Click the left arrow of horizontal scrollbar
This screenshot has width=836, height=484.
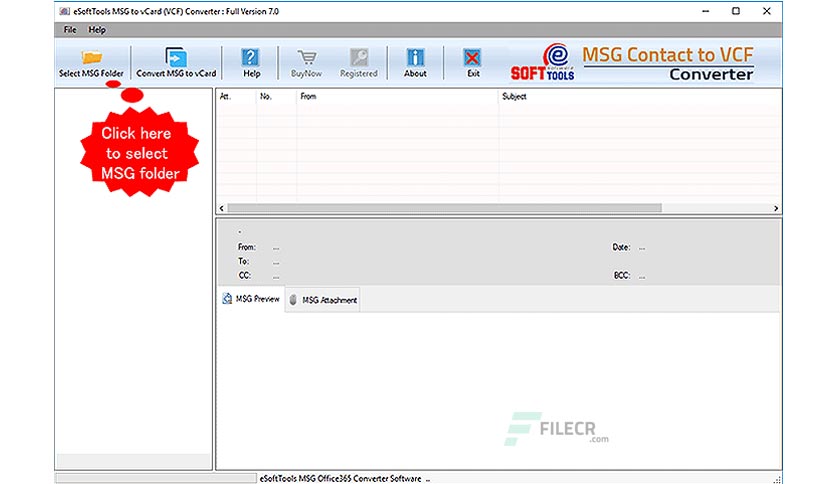click(x=222, y=208)
